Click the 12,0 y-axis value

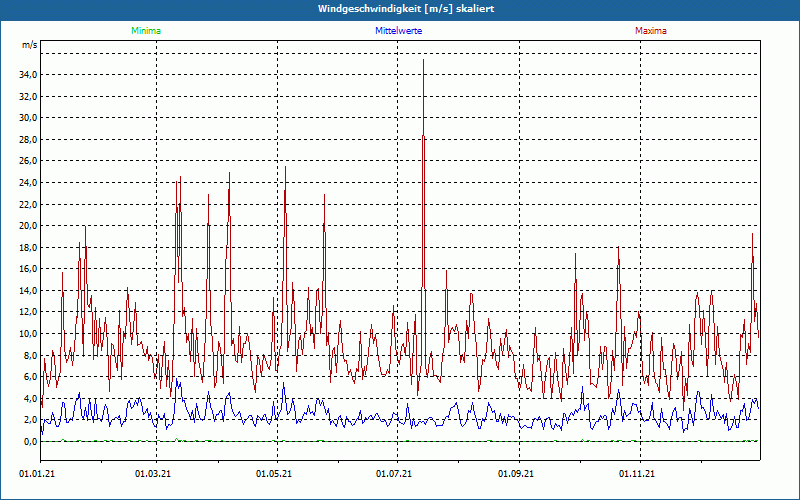(28, 312)
